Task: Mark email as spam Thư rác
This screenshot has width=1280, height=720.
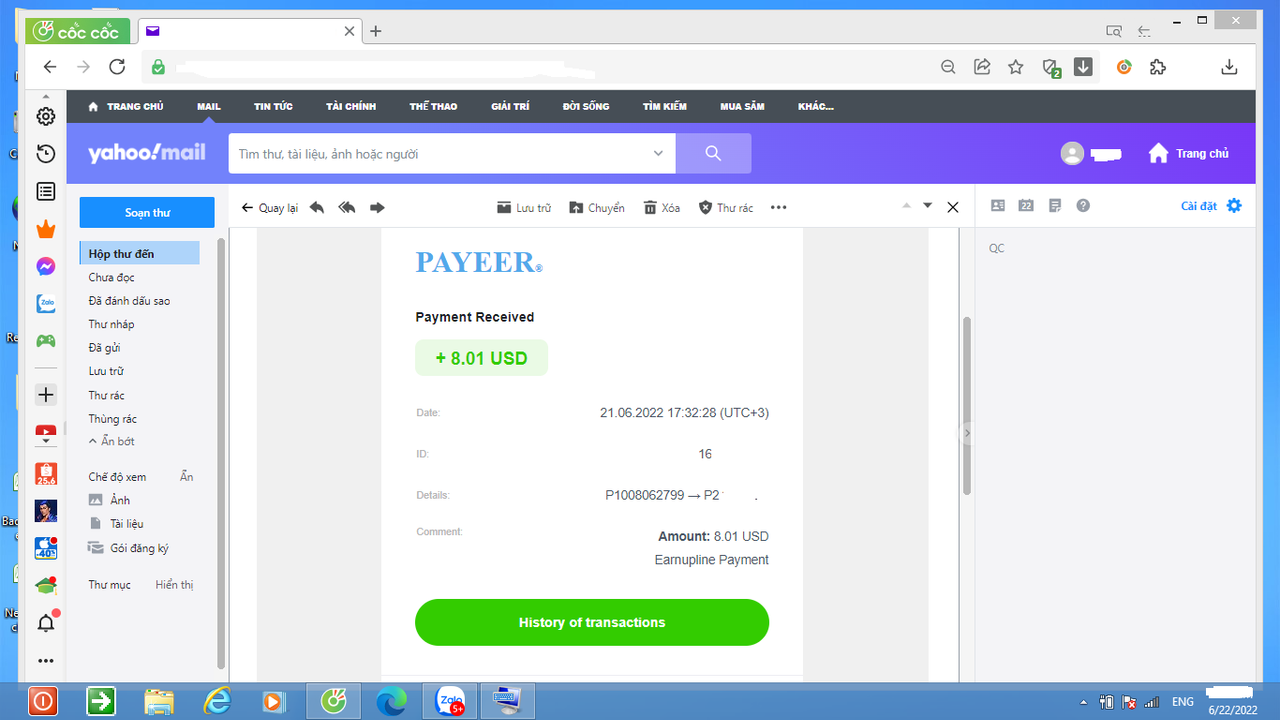Action: (726, 207)
